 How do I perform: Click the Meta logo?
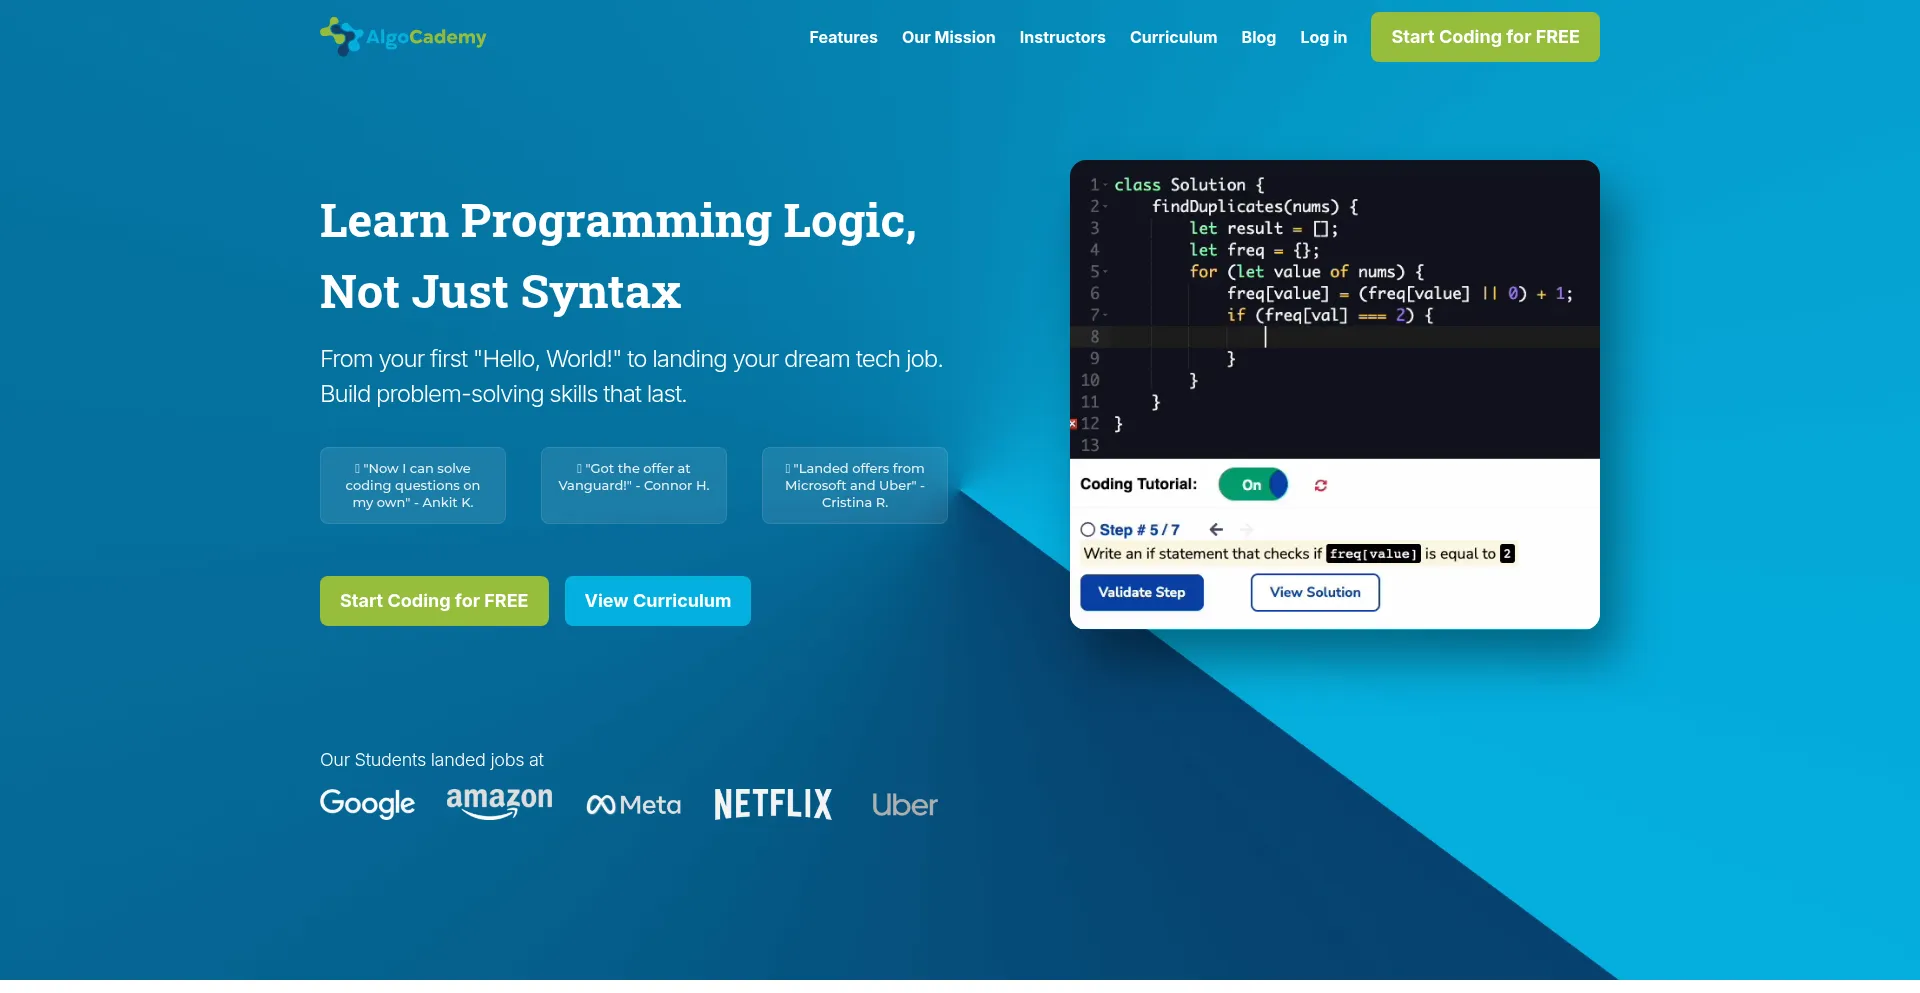tap(633, 805)
